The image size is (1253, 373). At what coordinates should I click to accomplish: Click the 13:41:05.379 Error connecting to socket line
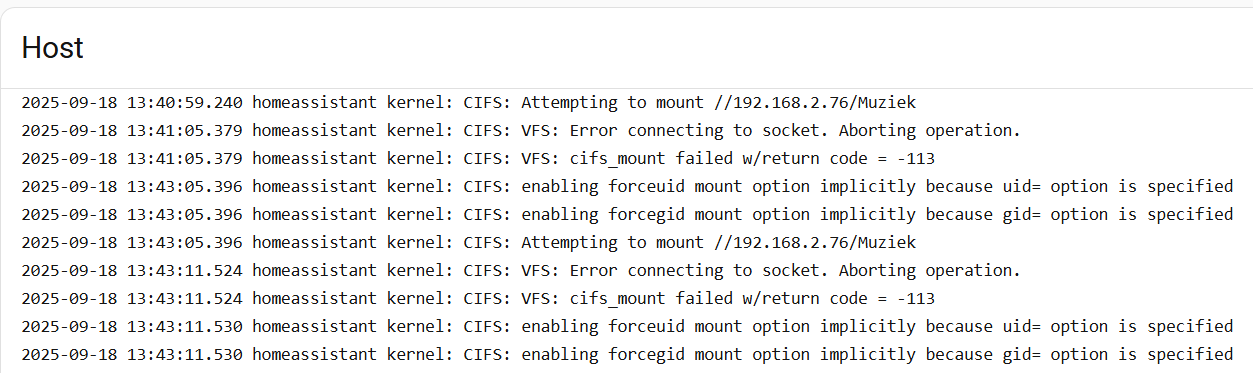[521, 130]
